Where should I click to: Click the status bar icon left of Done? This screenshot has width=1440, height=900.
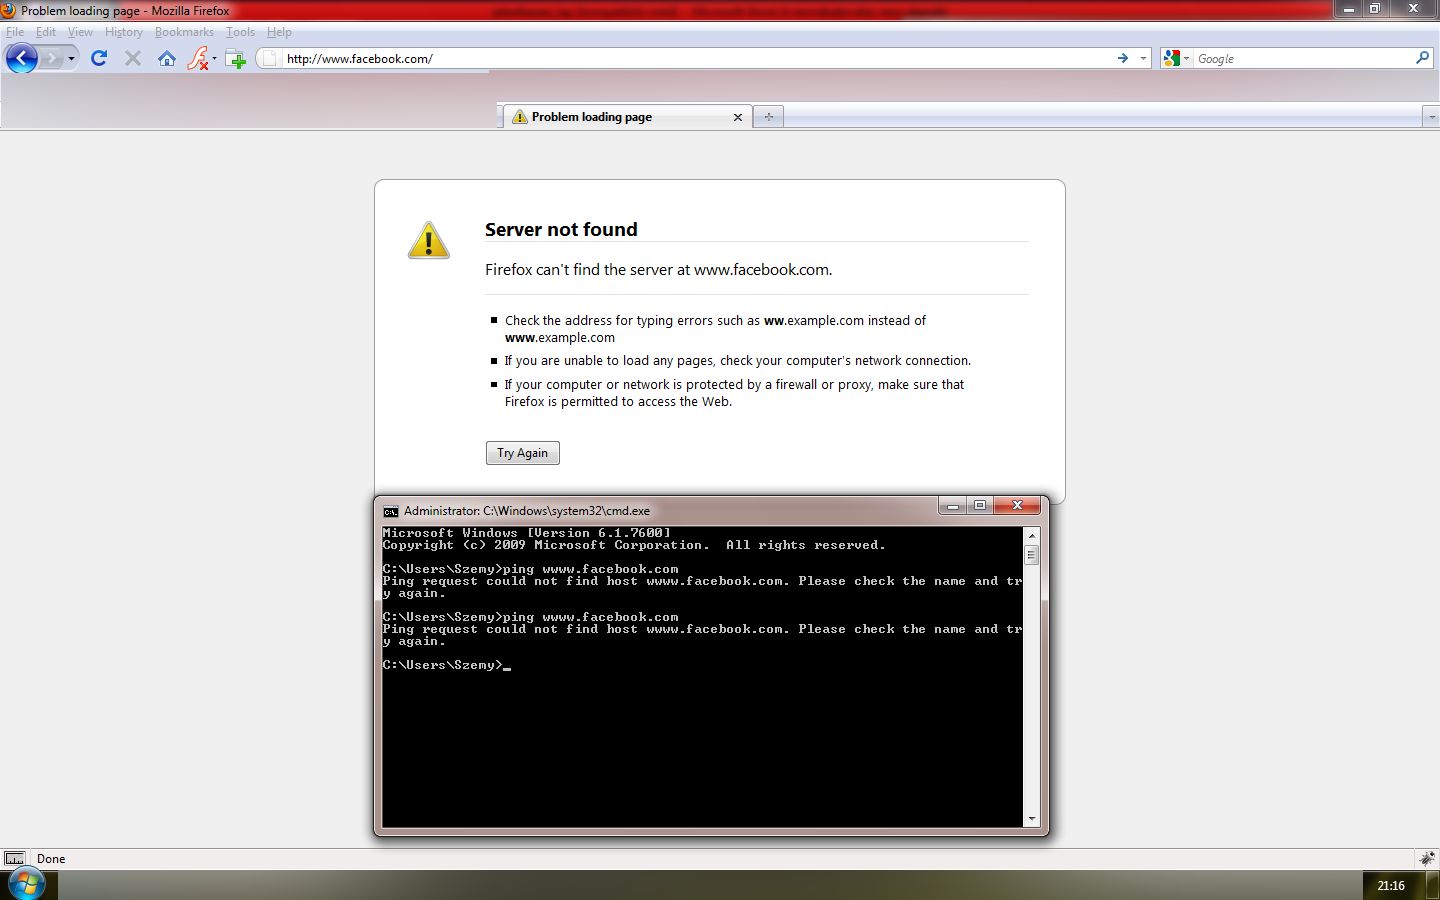click(15, 858)
